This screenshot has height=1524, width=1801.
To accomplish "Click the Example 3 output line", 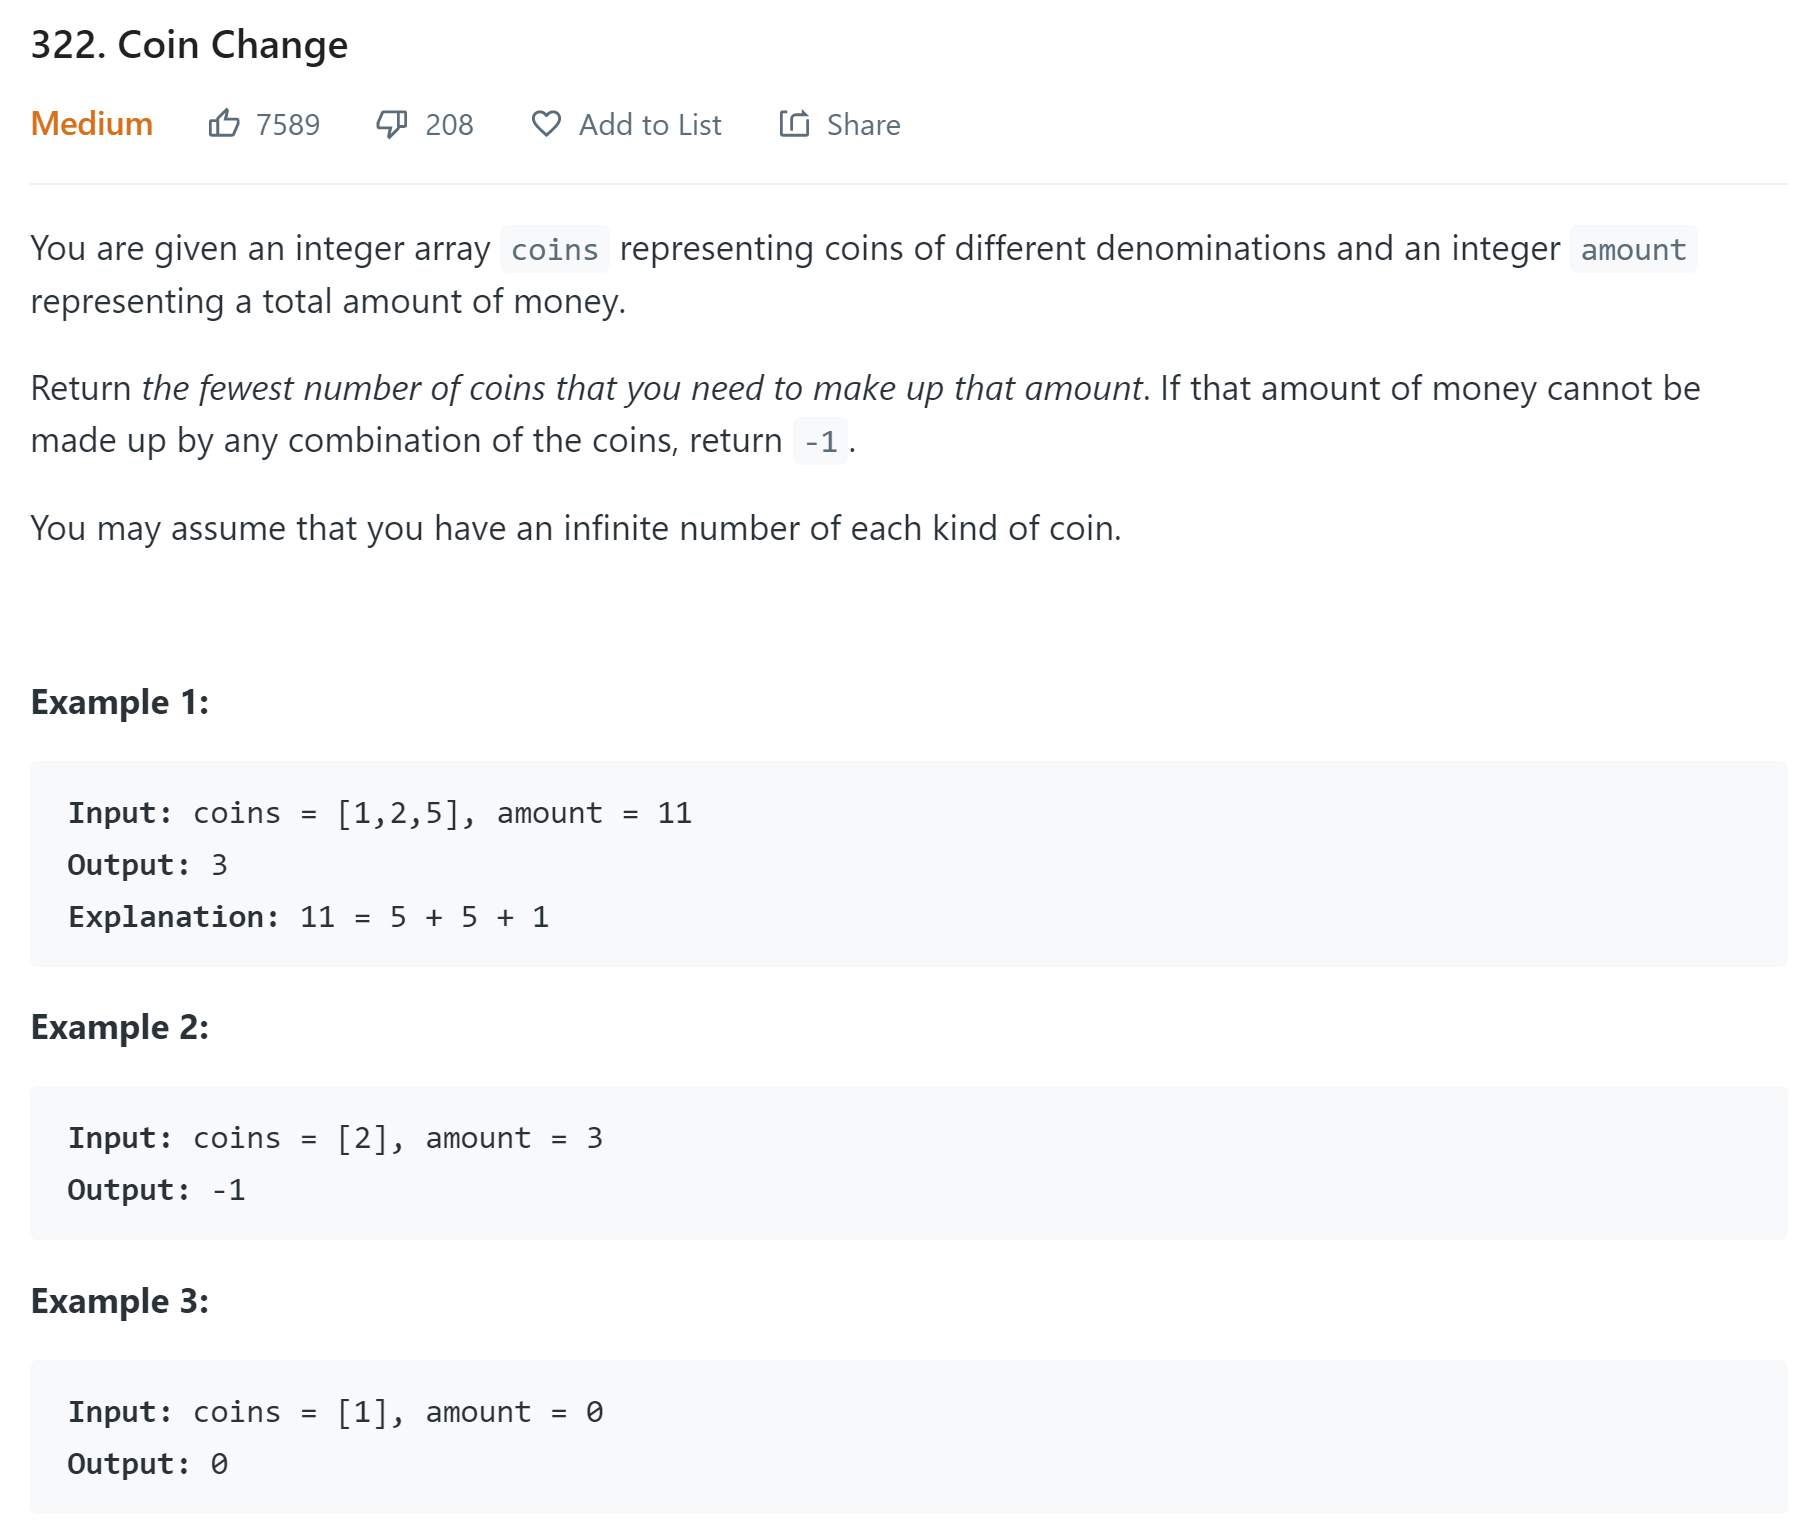I will (x=148, y=1464).
